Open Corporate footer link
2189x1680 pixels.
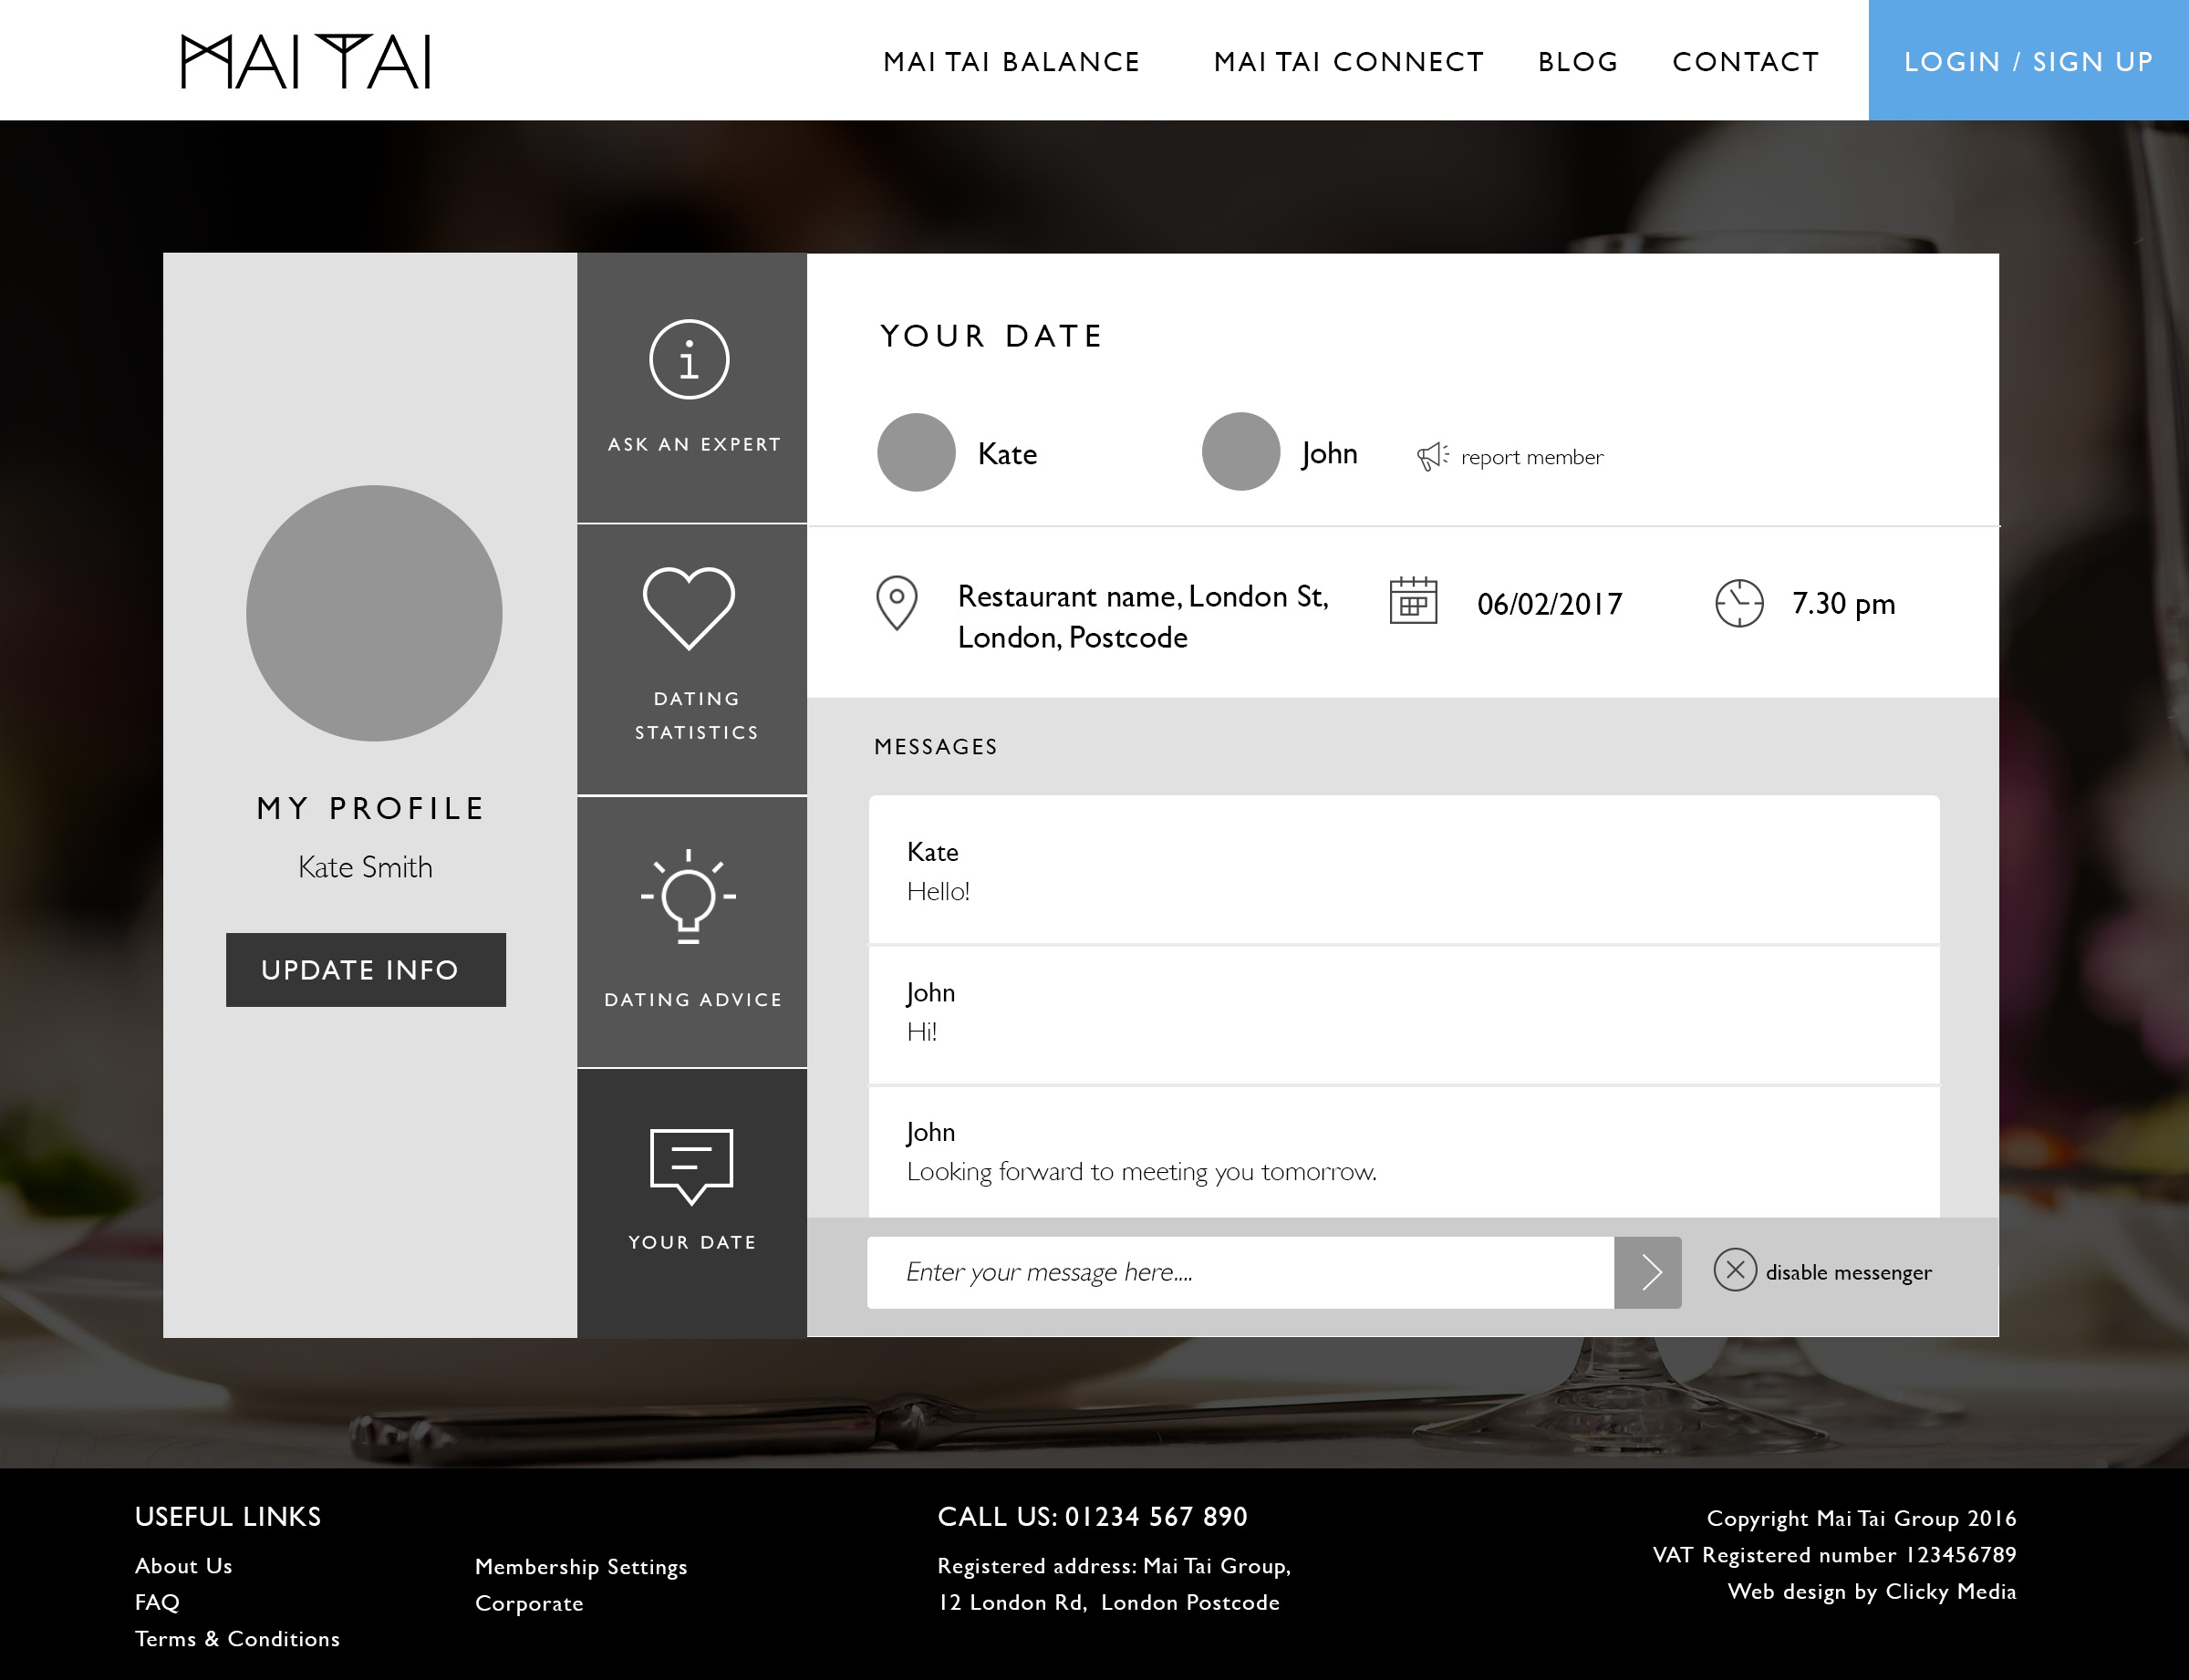coord(529,1603)
